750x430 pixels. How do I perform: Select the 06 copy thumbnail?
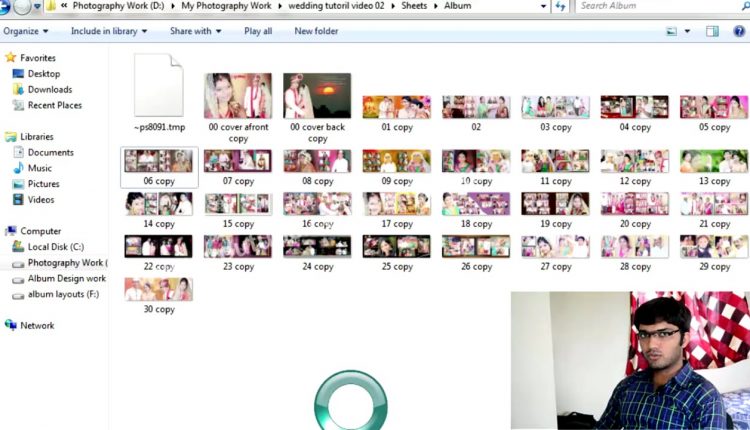pos(159,161)
